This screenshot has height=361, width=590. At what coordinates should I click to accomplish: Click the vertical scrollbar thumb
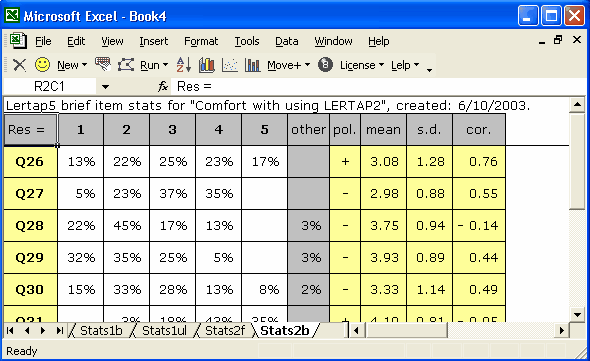coord(577,161)
